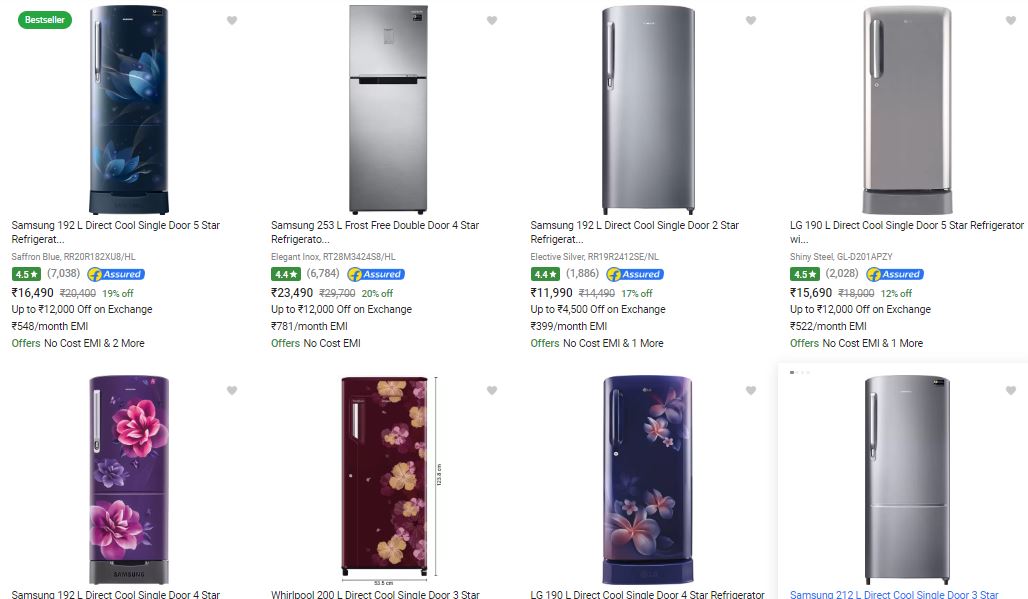
Task: Click heart icon on blue floral LG refrigerator
Action: pyautogui.click(x=751, y=391)
